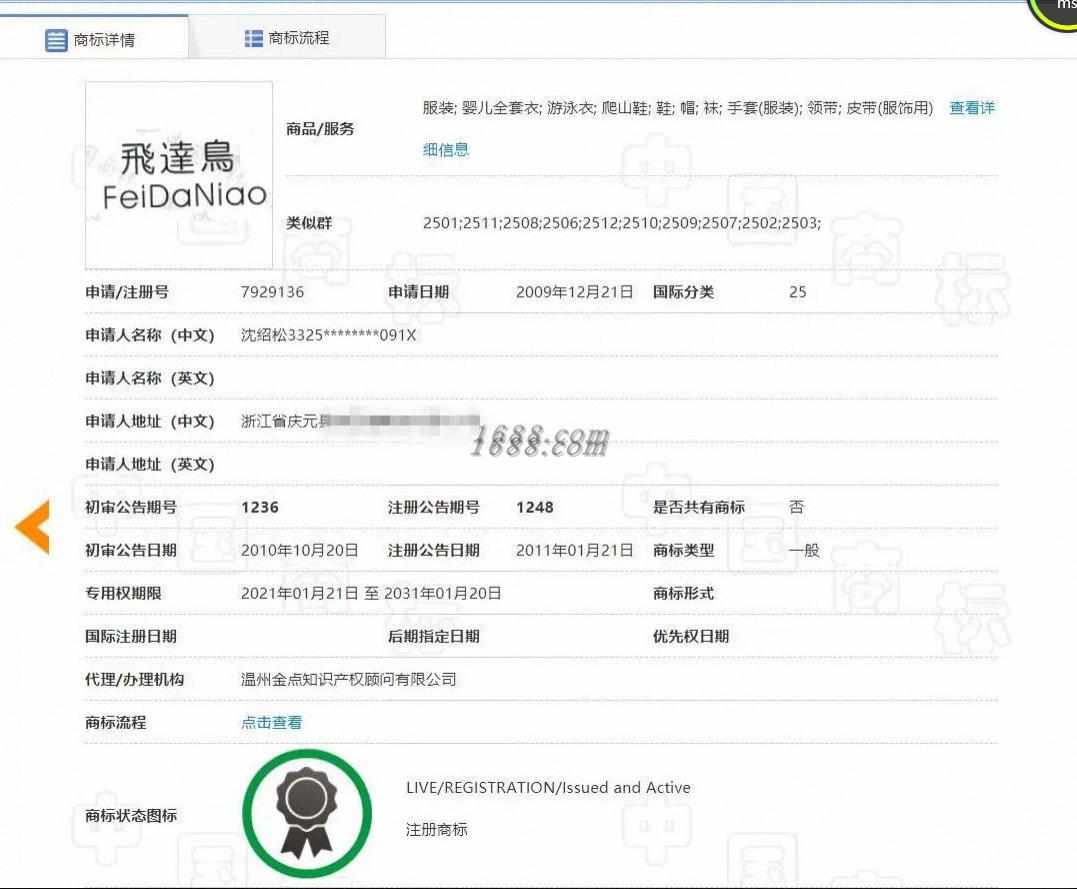Image resolution: width=1077 pixels, height=889 pixels.
Task: Select the goods list starting with 服装
Action: 678,108
